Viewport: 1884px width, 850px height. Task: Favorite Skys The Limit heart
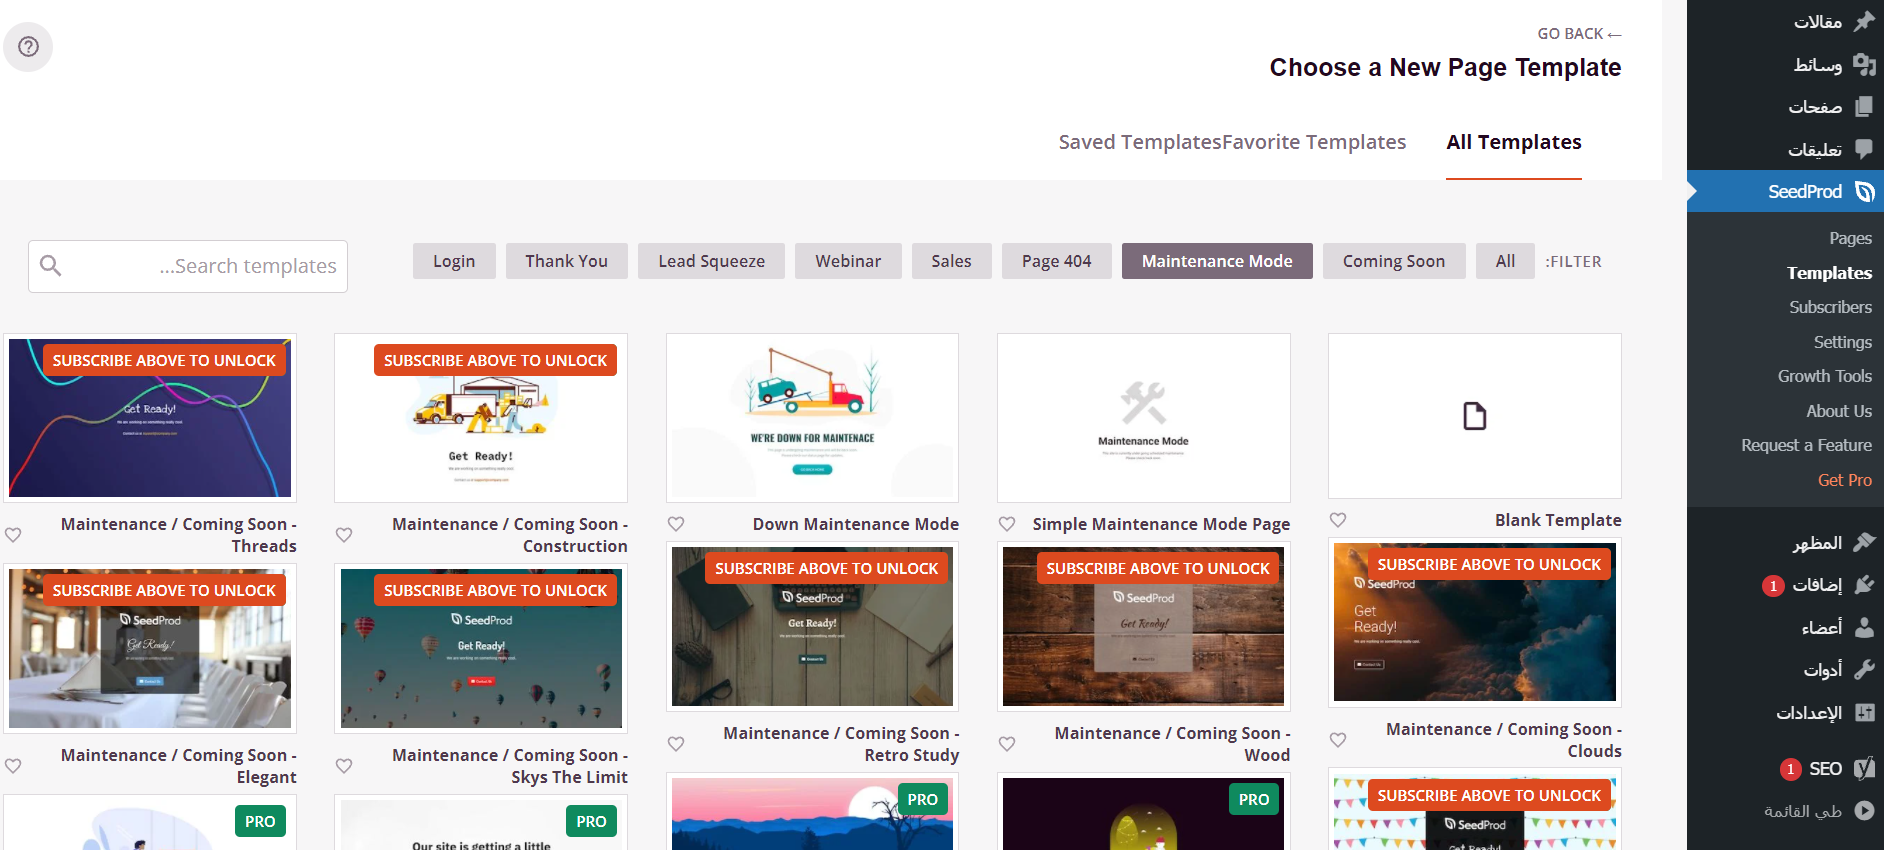point(344,766)
